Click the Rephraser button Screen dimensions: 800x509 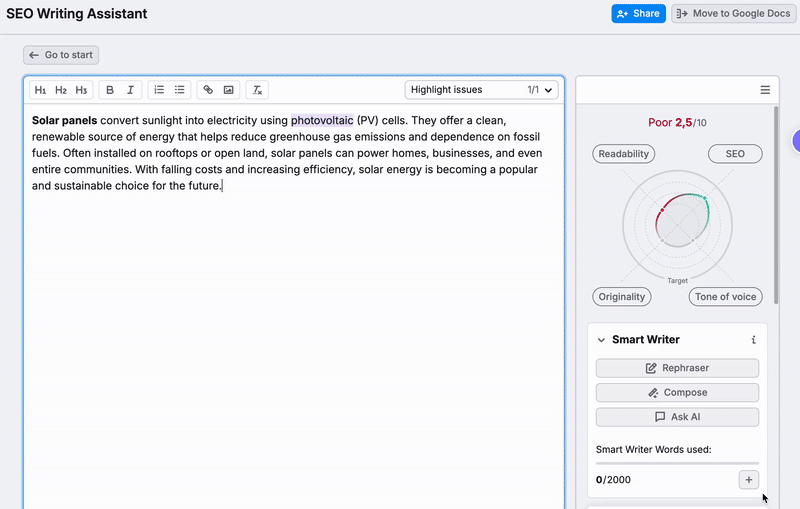click(677, 368)
